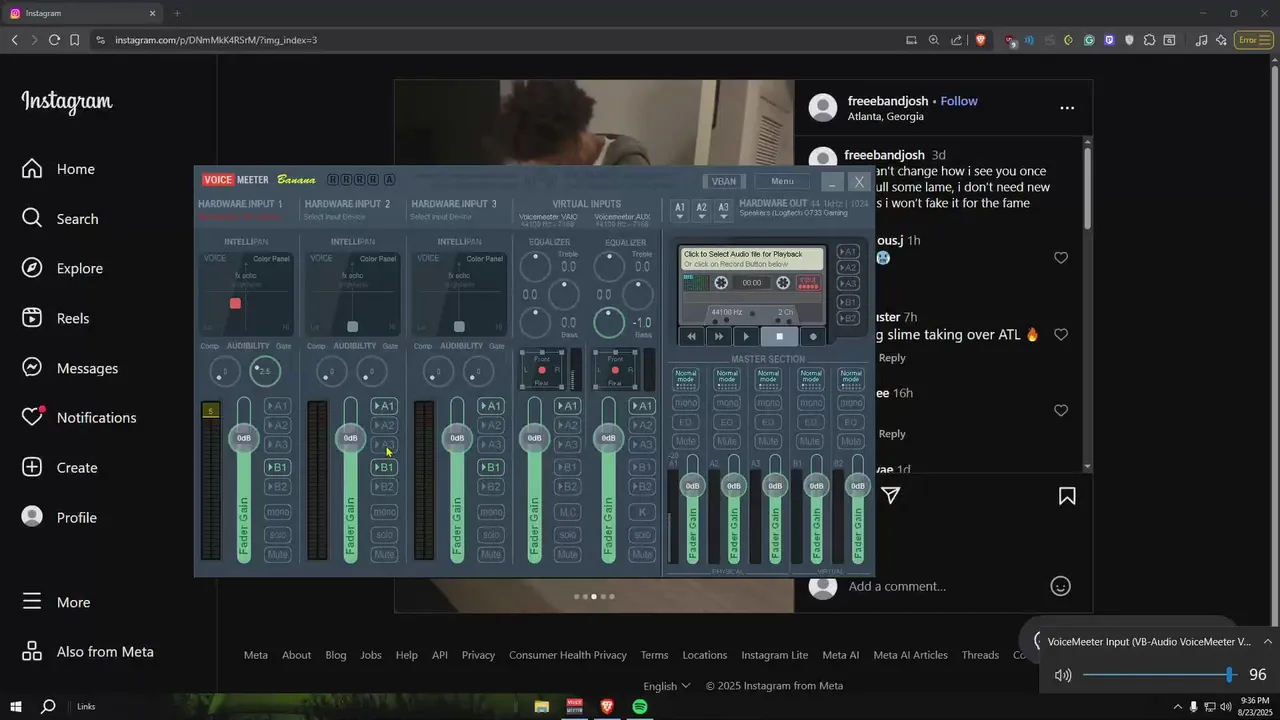
Task: Save the post with the bookmark icon
Action: pyautogui.click(x=1067, y=496)
